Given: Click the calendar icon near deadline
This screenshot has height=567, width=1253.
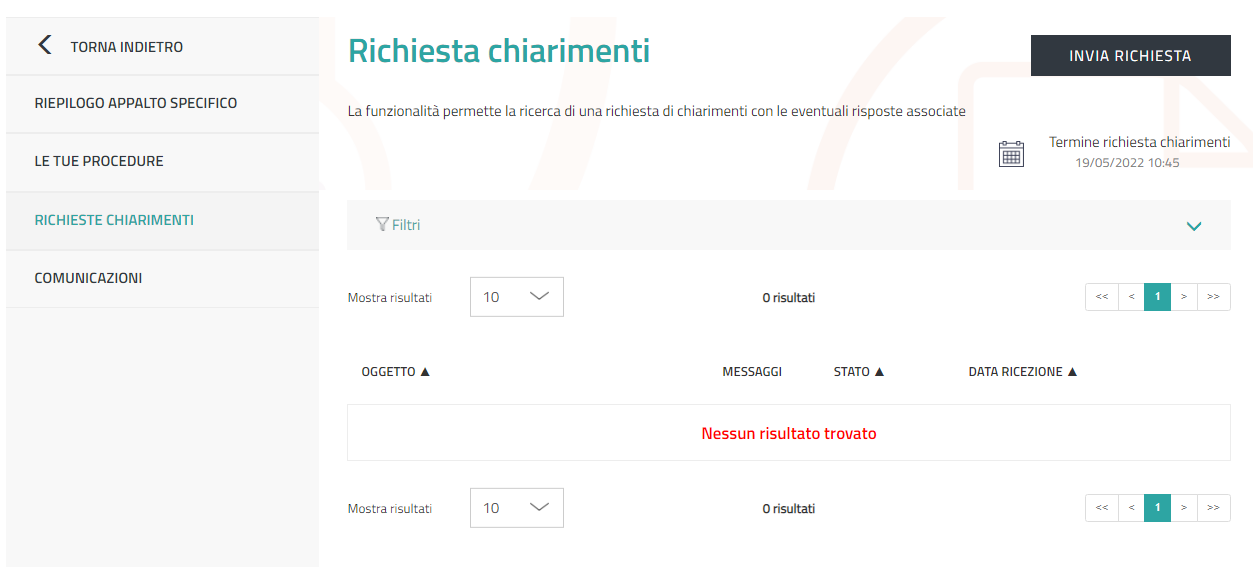Looking at the screenshot, I should coord(1011,154).
